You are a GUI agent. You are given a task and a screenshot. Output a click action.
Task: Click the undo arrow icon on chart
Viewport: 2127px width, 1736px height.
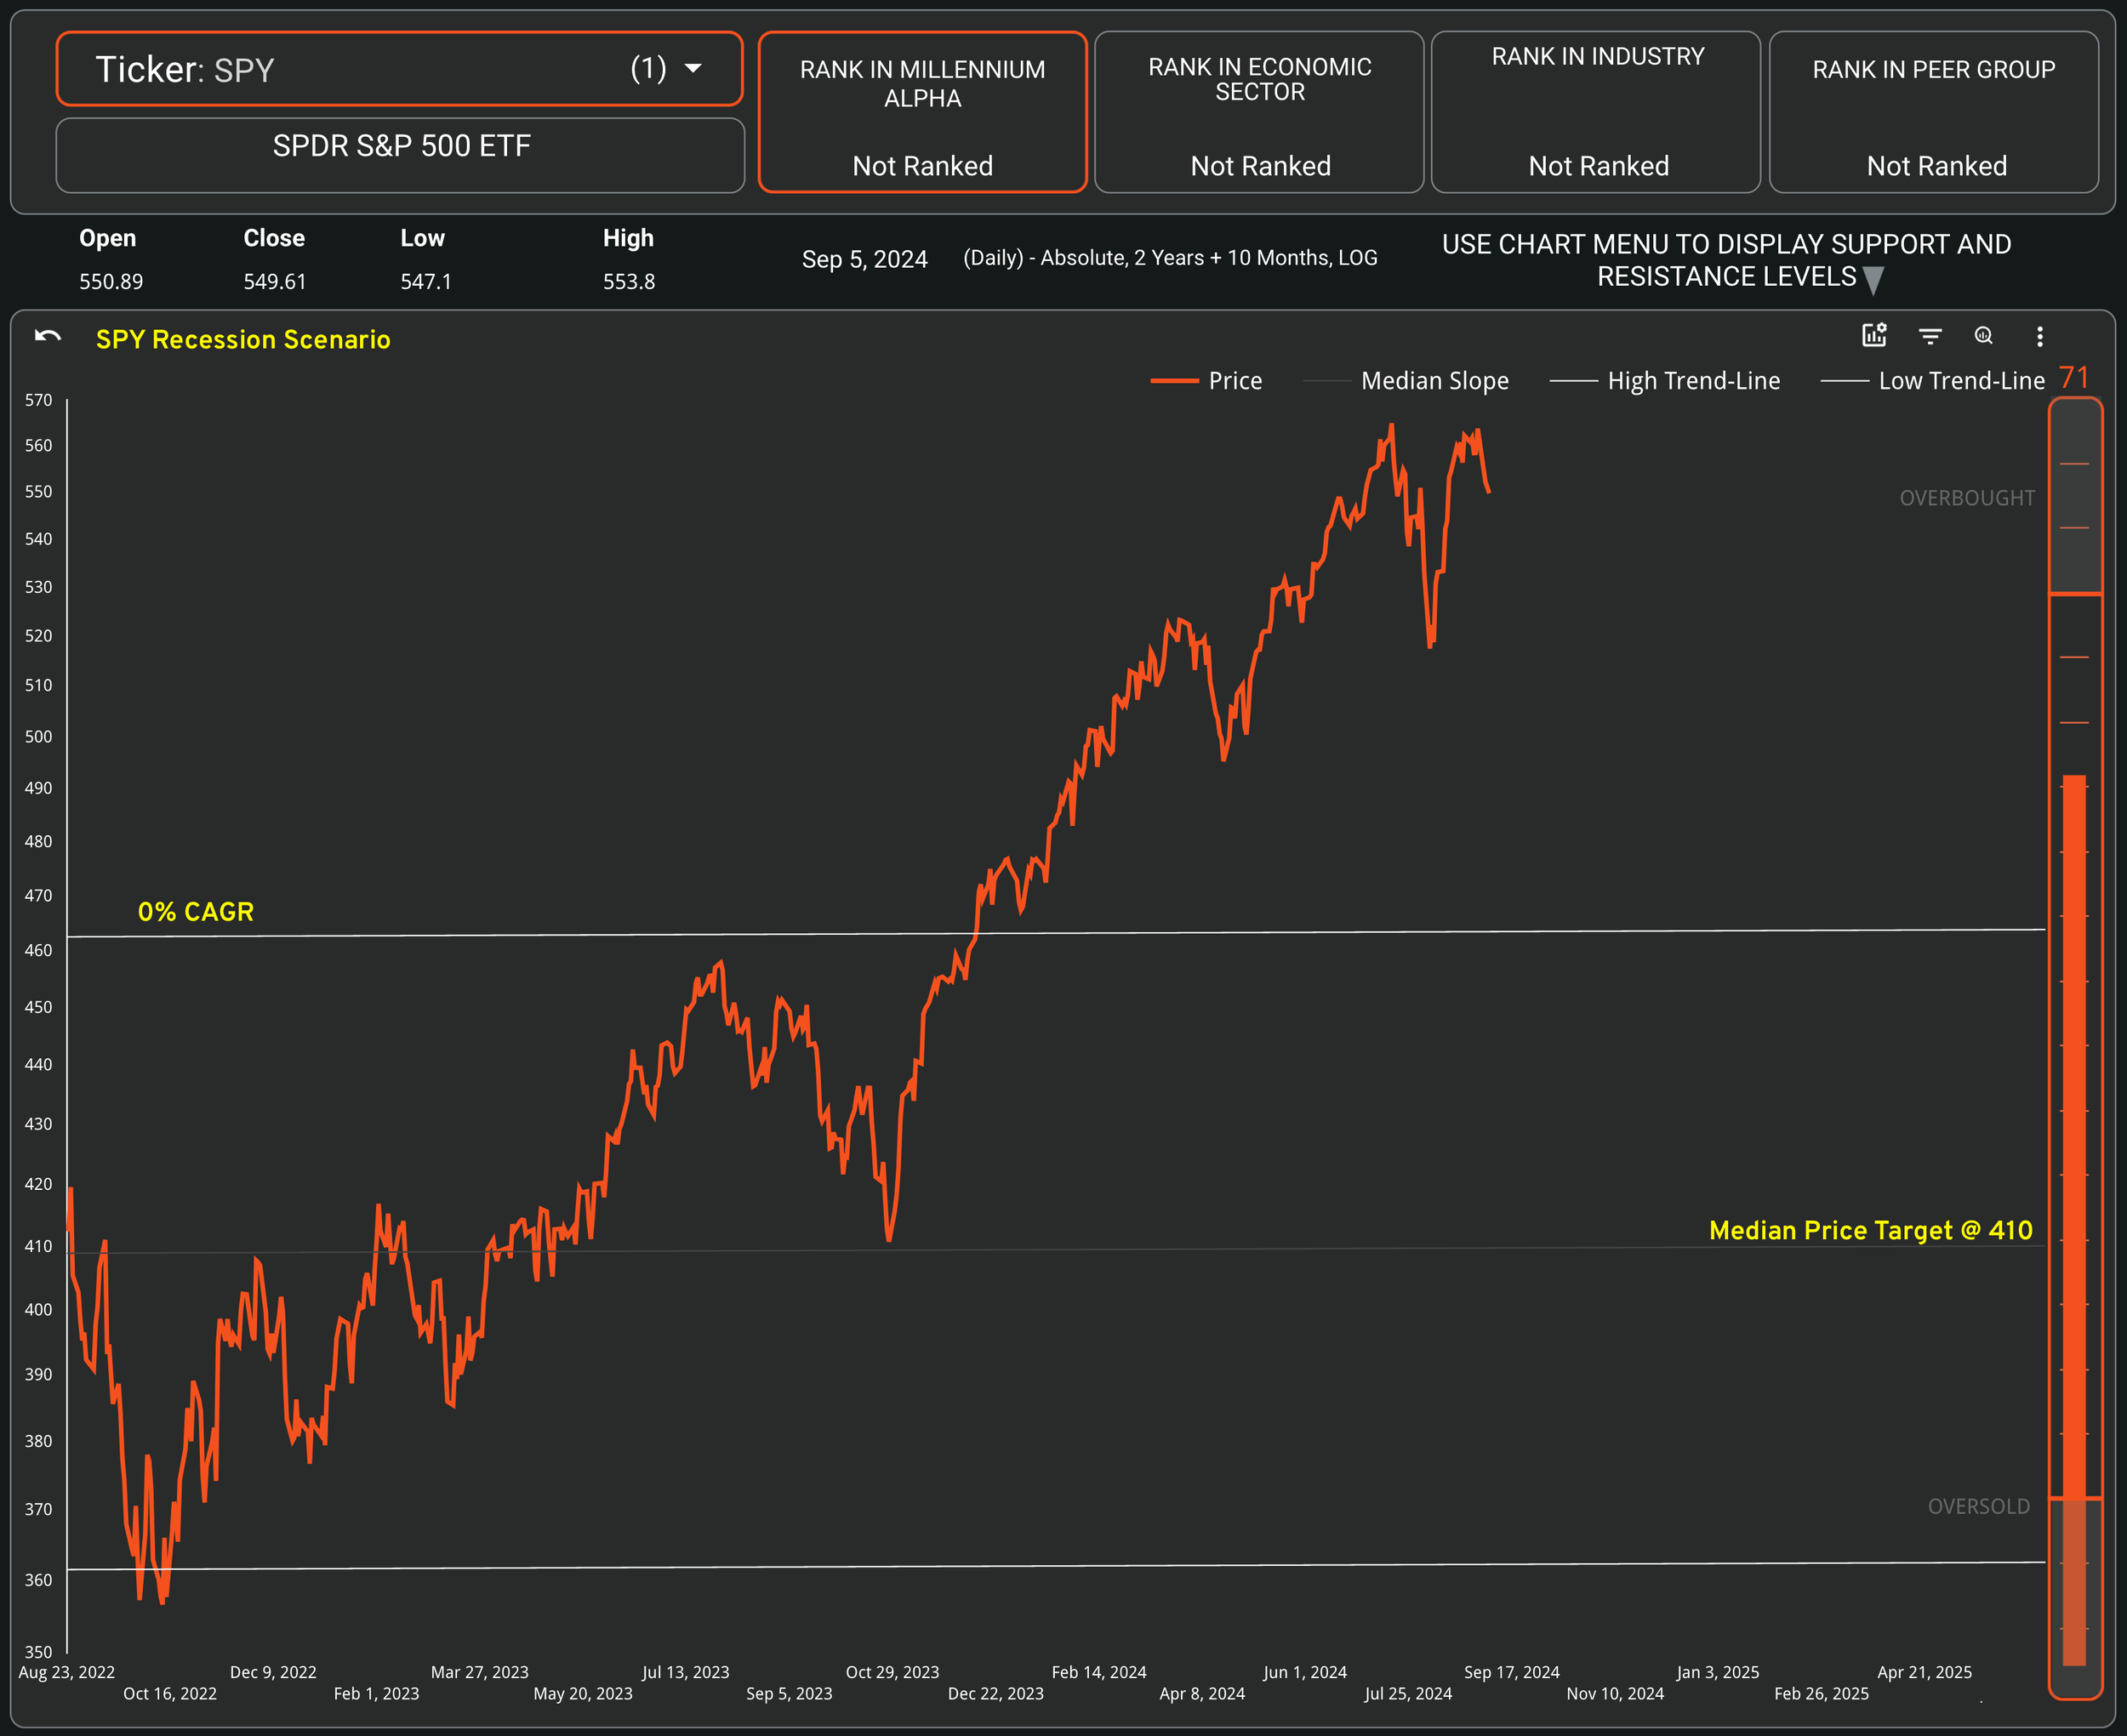coord(47,337)
